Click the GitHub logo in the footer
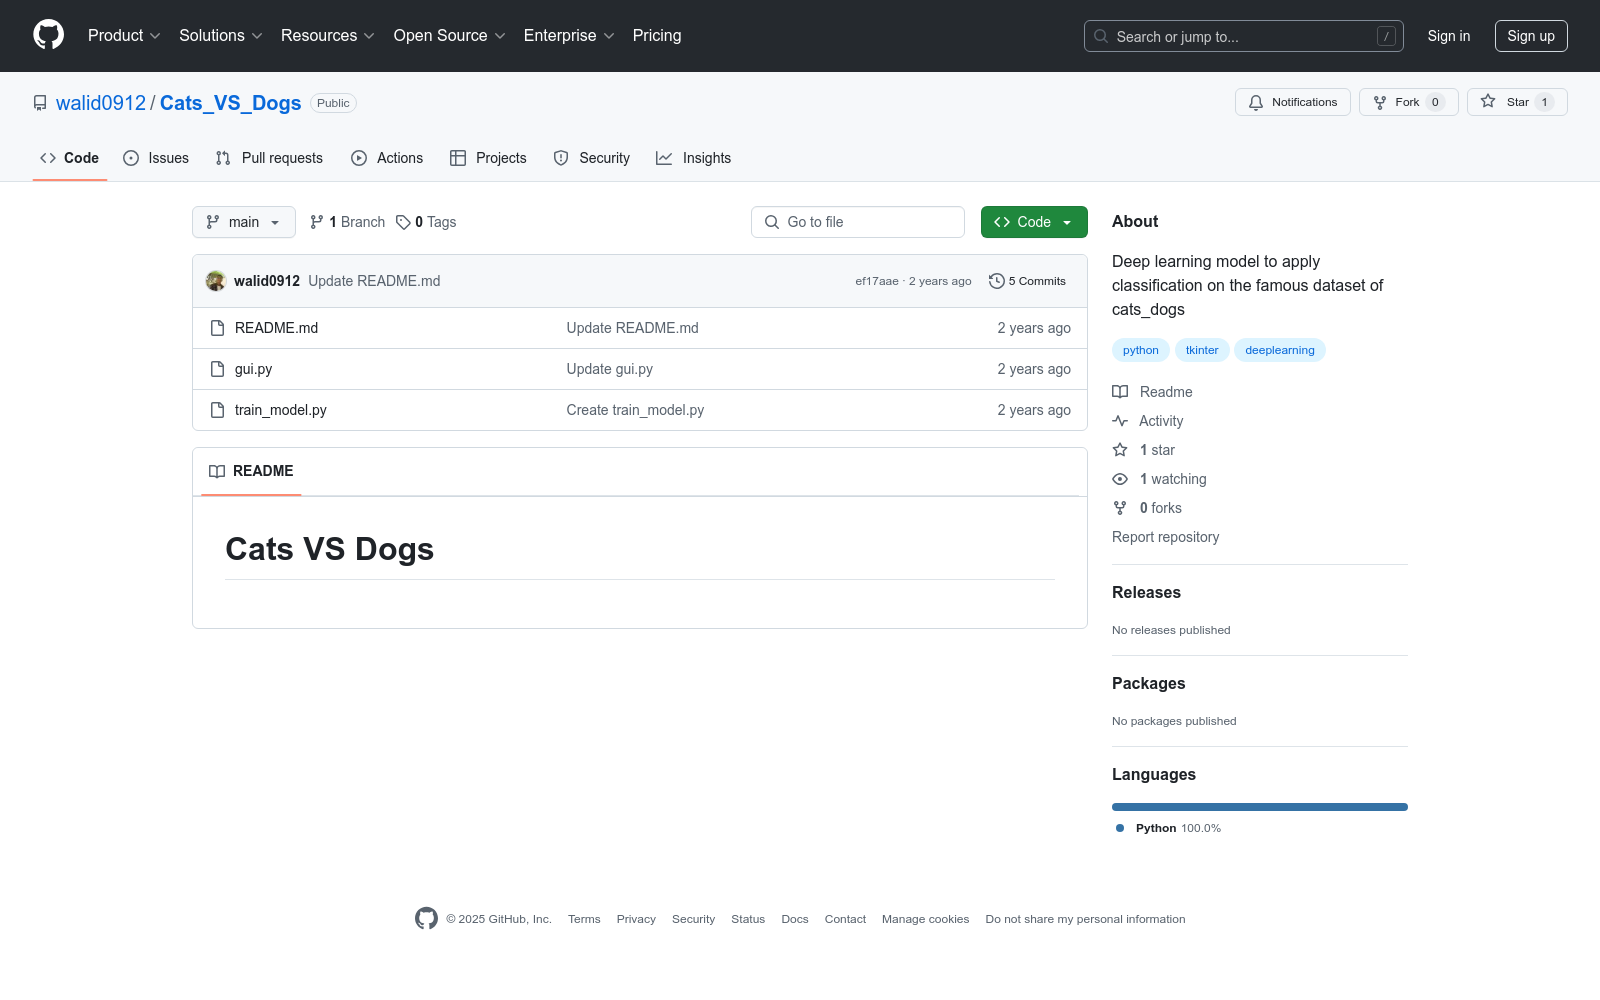Screen dimensions: 1600x1000 coord(426,919)
